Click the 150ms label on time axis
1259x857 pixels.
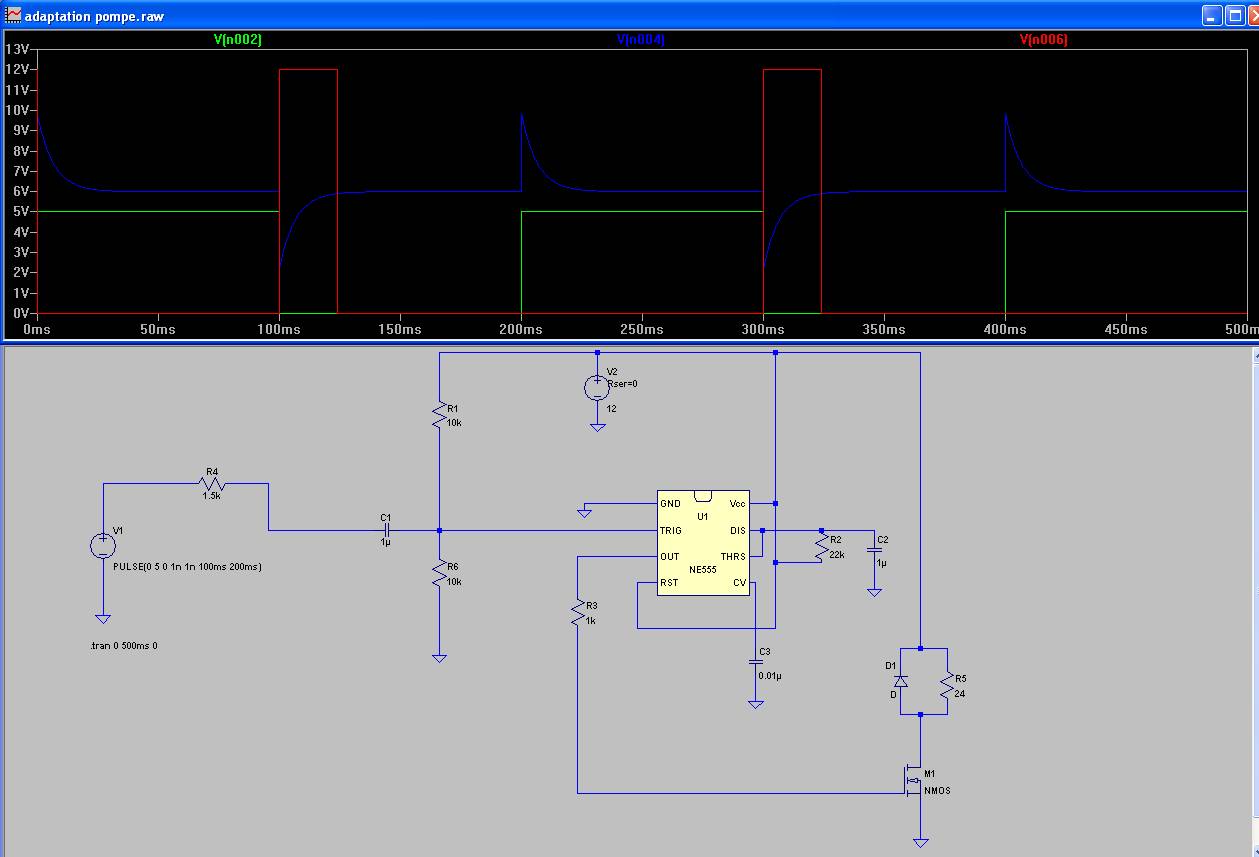(399, 329)
